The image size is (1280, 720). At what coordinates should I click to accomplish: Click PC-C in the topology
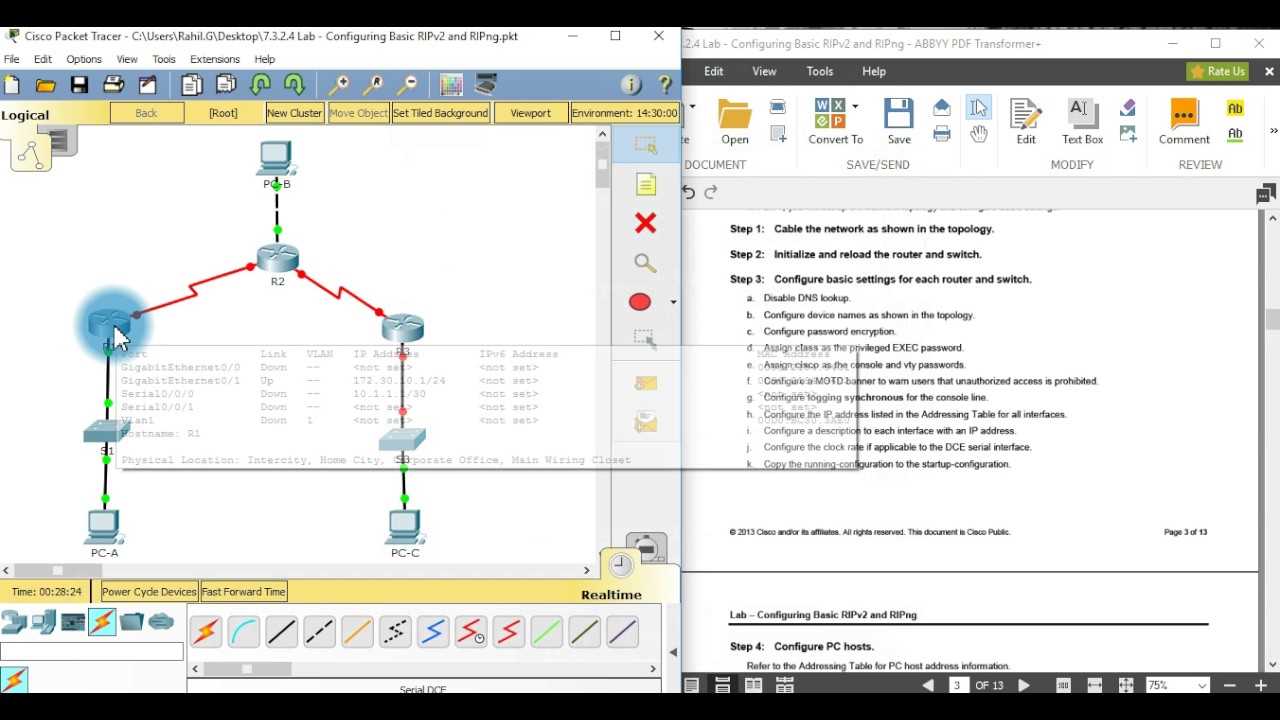404,525
